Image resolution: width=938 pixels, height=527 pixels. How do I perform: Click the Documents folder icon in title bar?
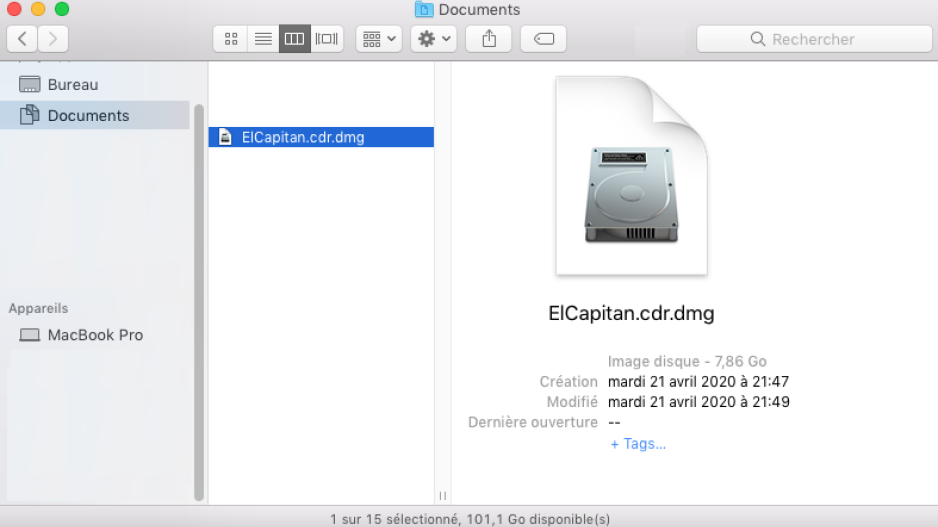tap(424, 10)
